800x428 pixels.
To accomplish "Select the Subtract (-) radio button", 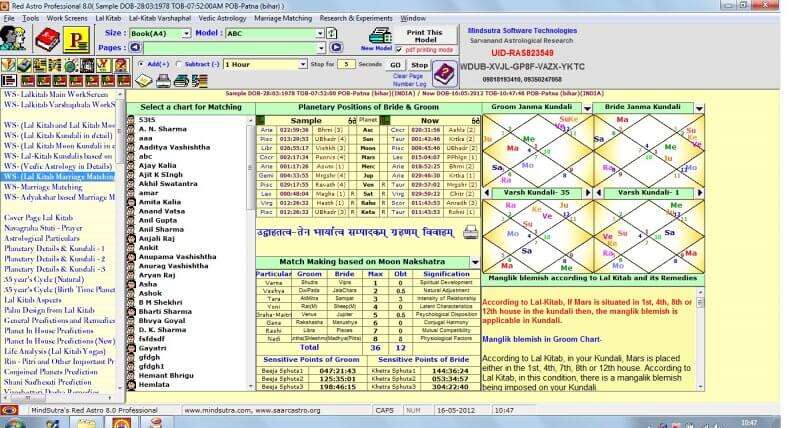I will click(178, 64).
